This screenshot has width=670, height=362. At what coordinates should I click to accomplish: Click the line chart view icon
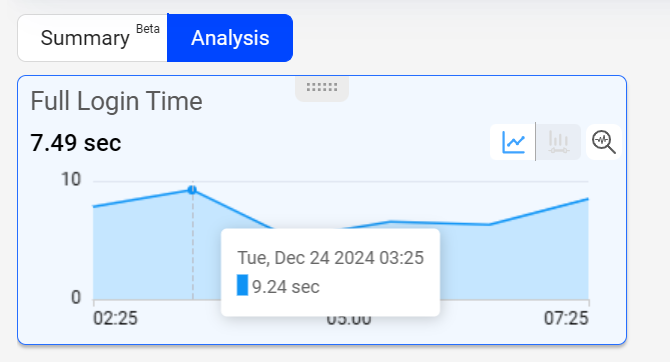tap(513, 142)
